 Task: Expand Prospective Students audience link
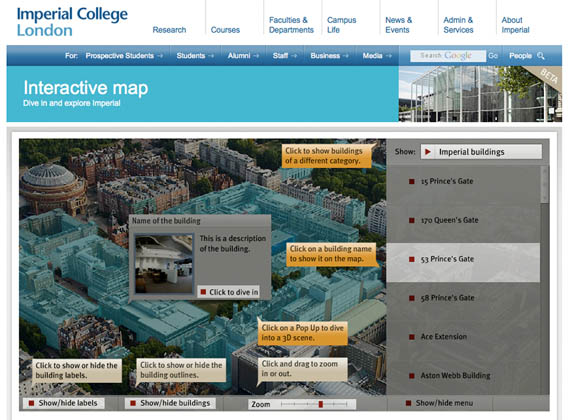click(x=124, y=56)
